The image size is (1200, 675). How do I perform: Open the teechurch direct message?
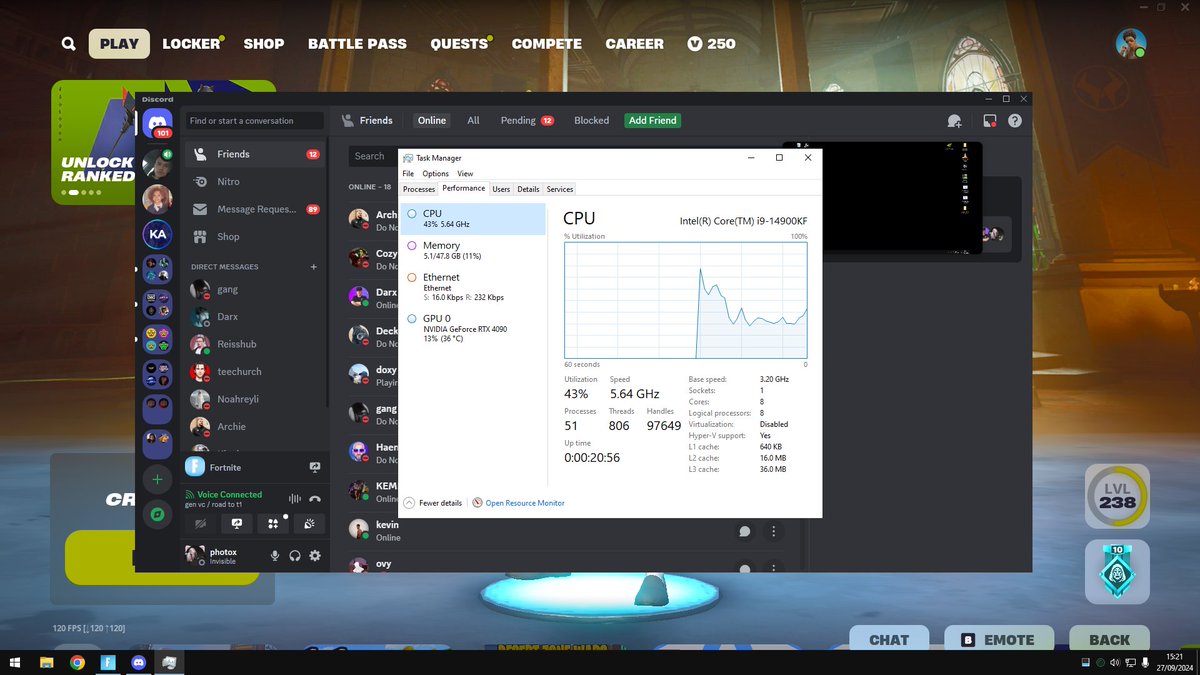[x=255, y=371]
